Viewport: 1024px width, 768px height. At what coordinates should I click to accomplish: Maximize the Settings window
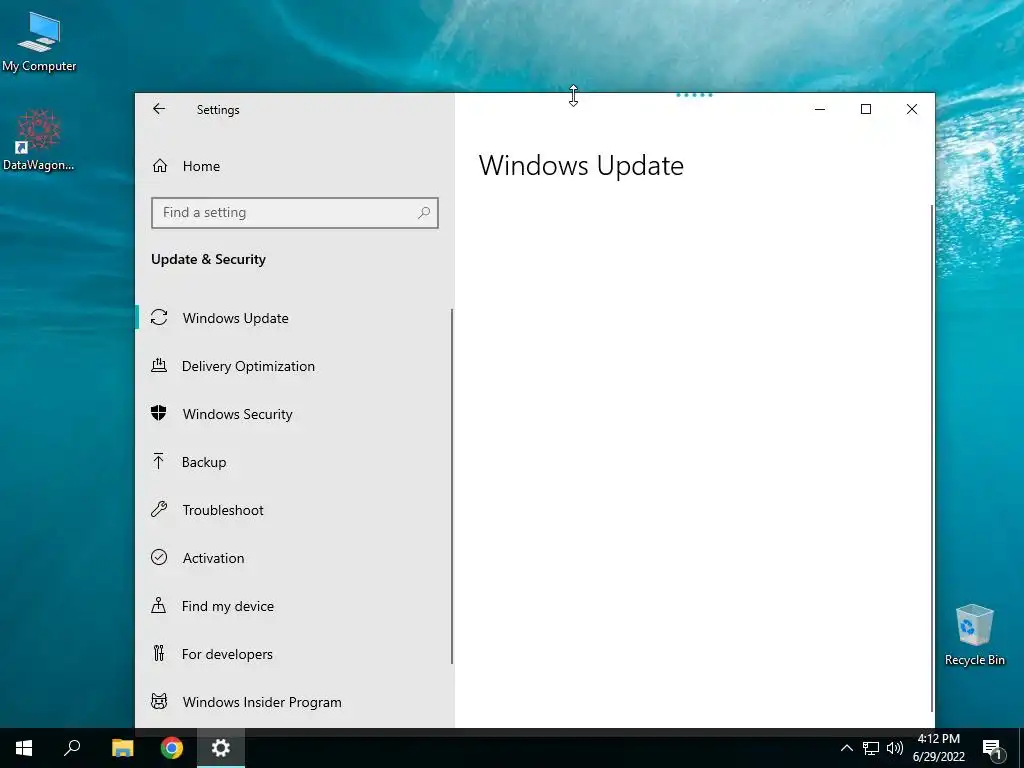coord(866,109)
